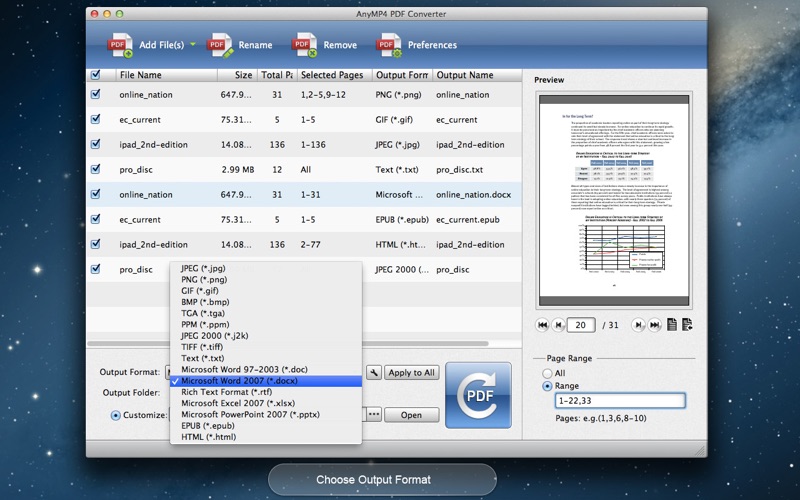This screenshot has width=800, height=500.
Task: Select Microsoft Word 2007 (*.docx) option
Action: click(266, 381)
